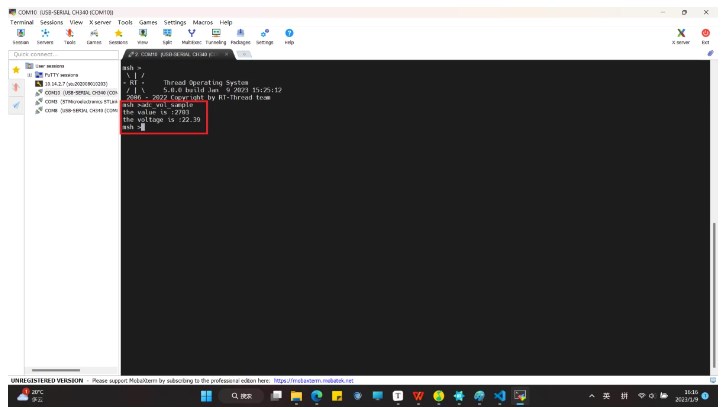Click the Tools icon in the toolbar
The width and height of the screenshot is (726, 409).
click(x=69, y=36)
